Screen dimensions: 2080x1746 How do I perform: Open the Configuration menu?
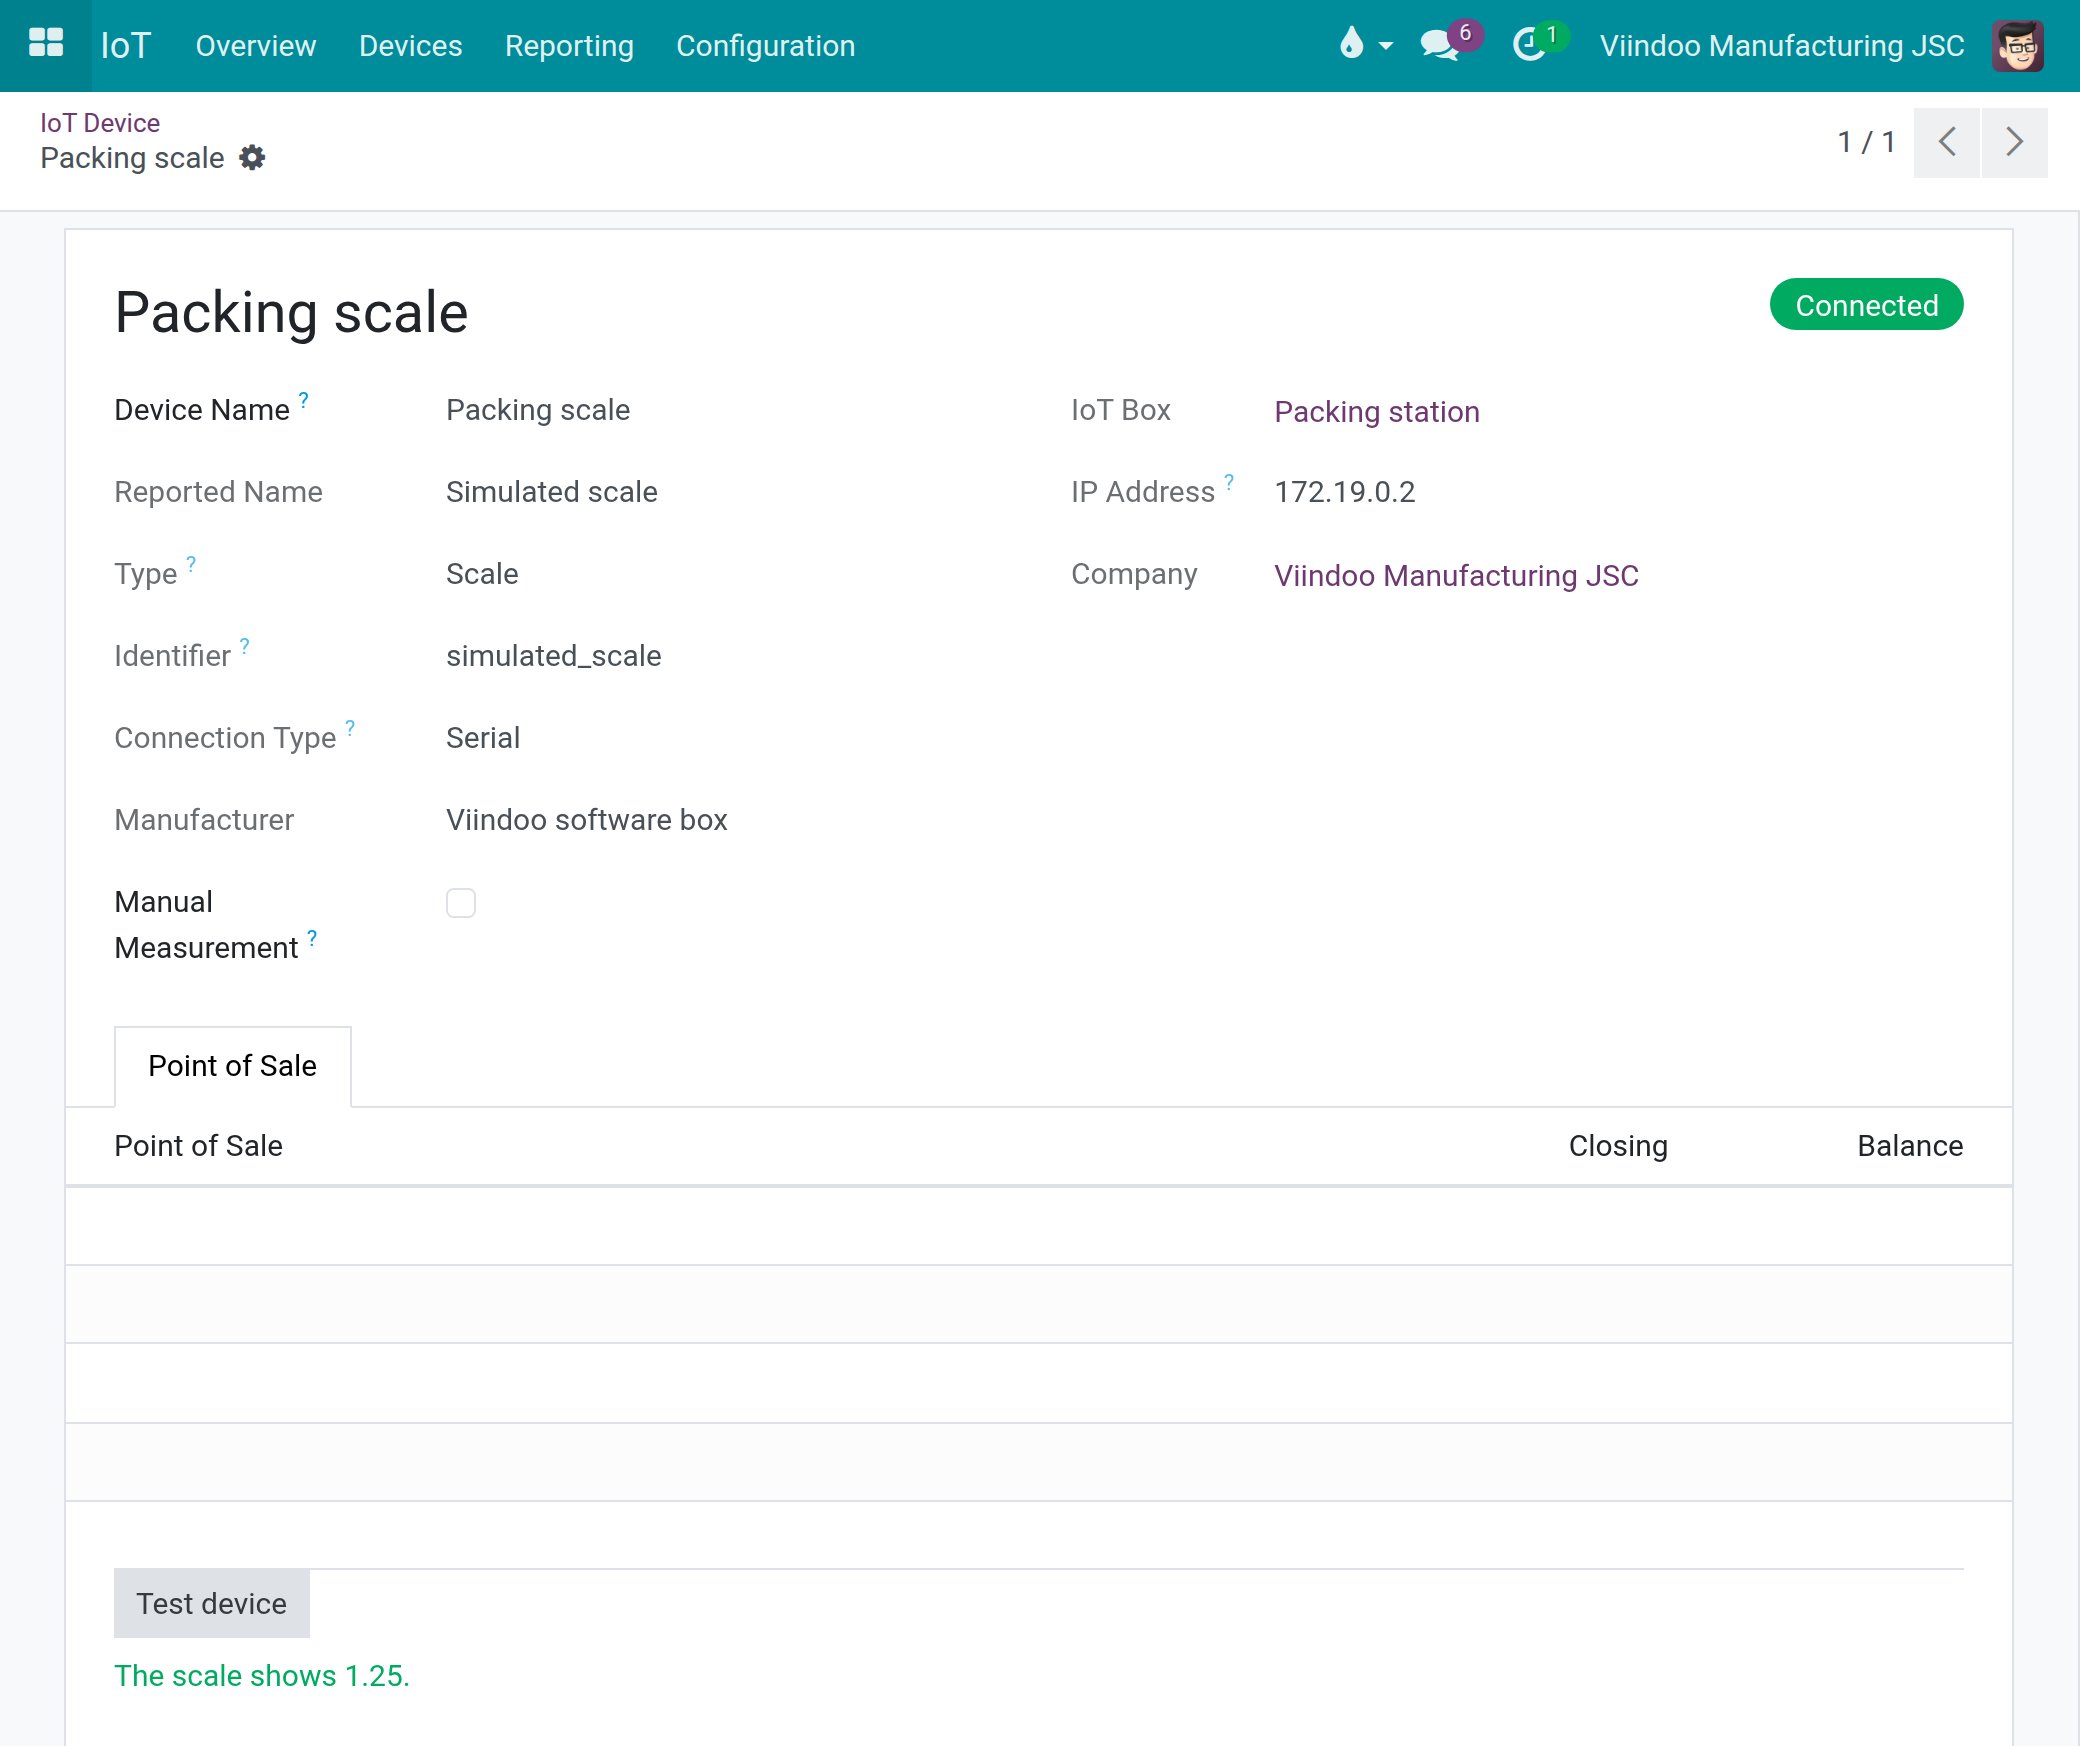[766, 46]
